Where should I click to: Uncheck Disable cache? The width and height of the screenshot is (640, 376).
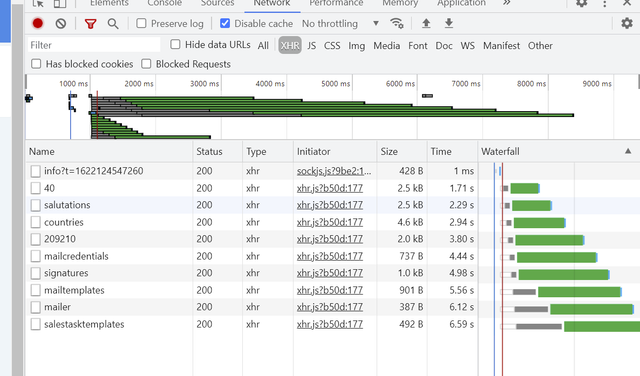[x=225, y=23]
